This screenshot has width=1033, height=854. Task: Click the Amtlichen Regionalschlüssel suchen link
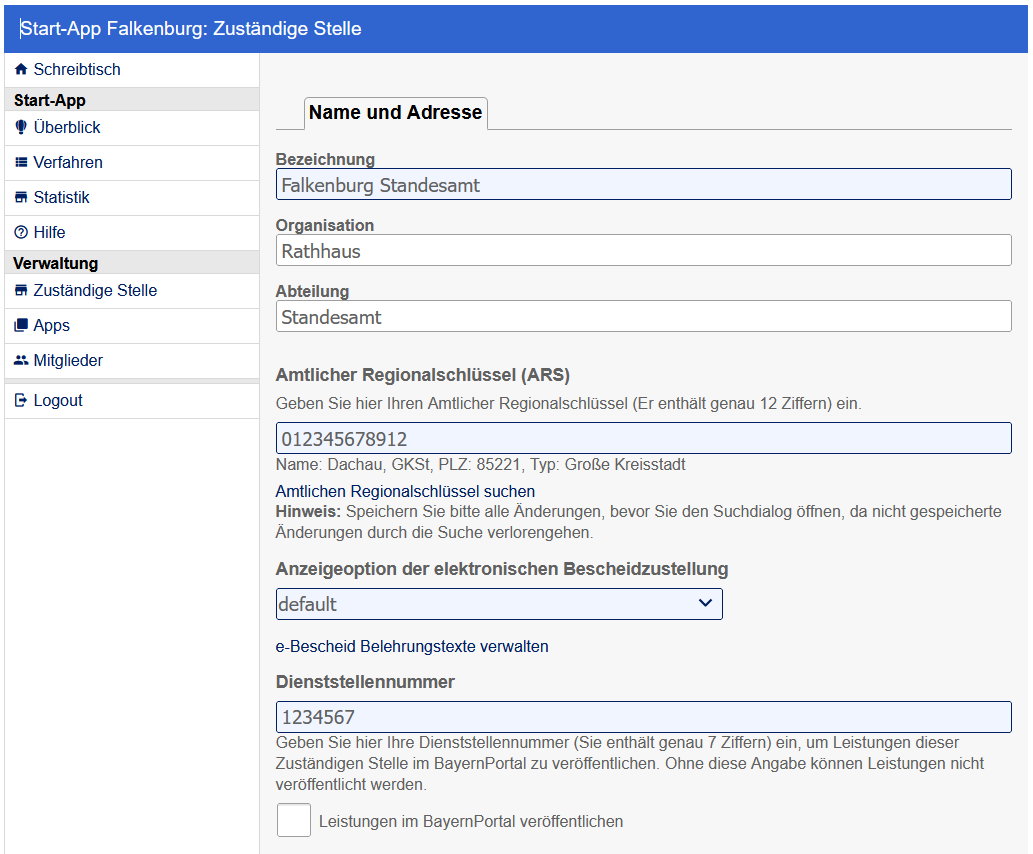coord(405,491)
